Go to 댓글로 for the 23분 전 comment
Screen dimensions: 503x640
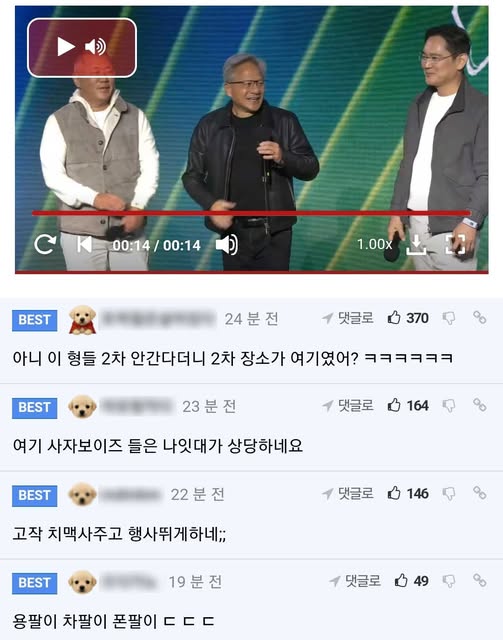click(x=348, y=405)
